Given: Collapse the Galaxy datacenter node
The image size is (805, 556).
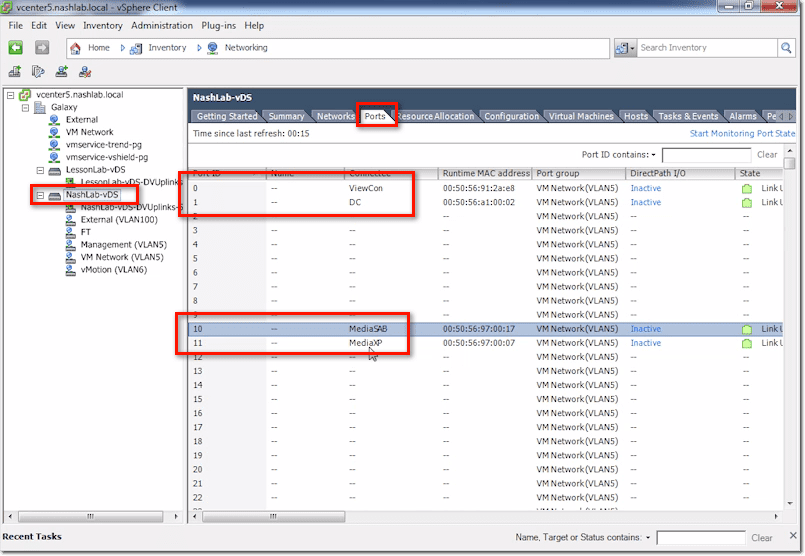Looking at the screenshot, I should tap(25, 107).
